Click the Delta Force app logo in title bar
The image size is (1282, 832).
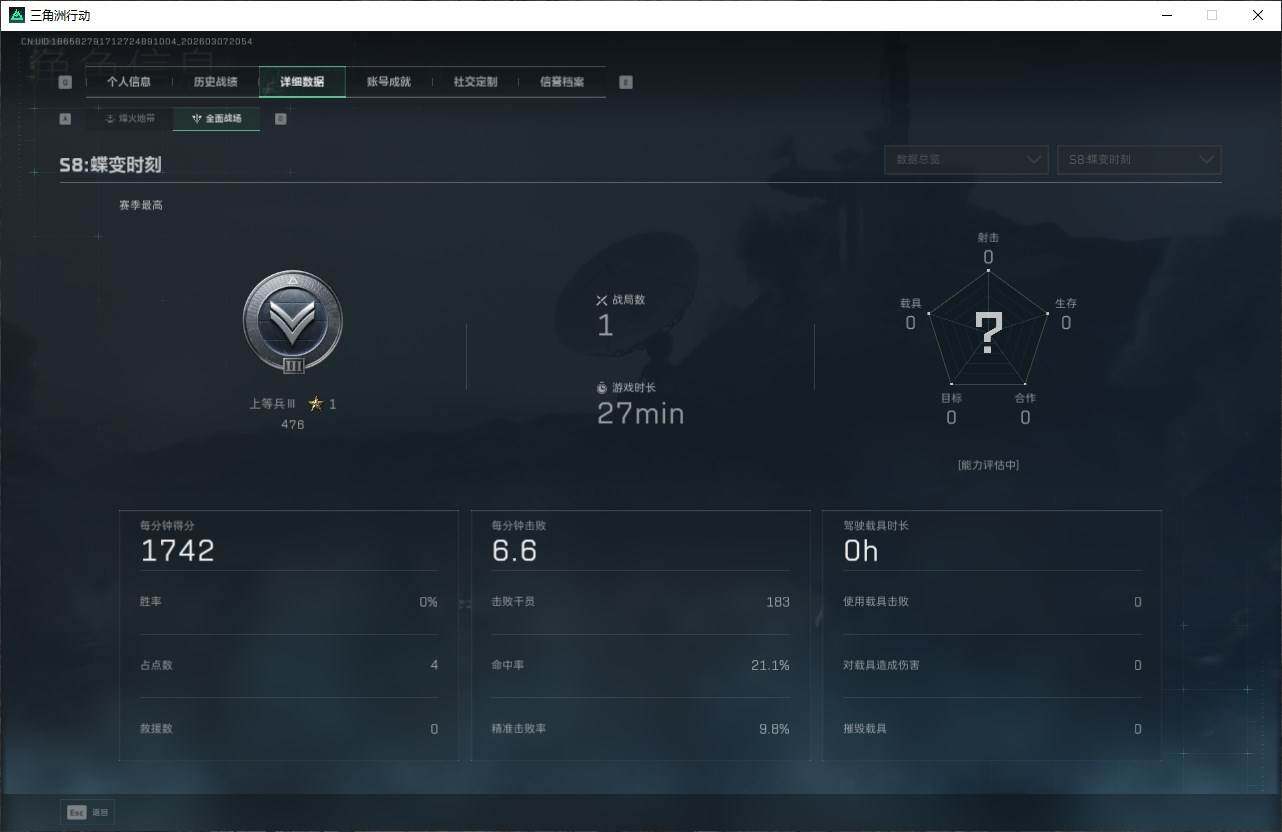click(x=16, y=15)
